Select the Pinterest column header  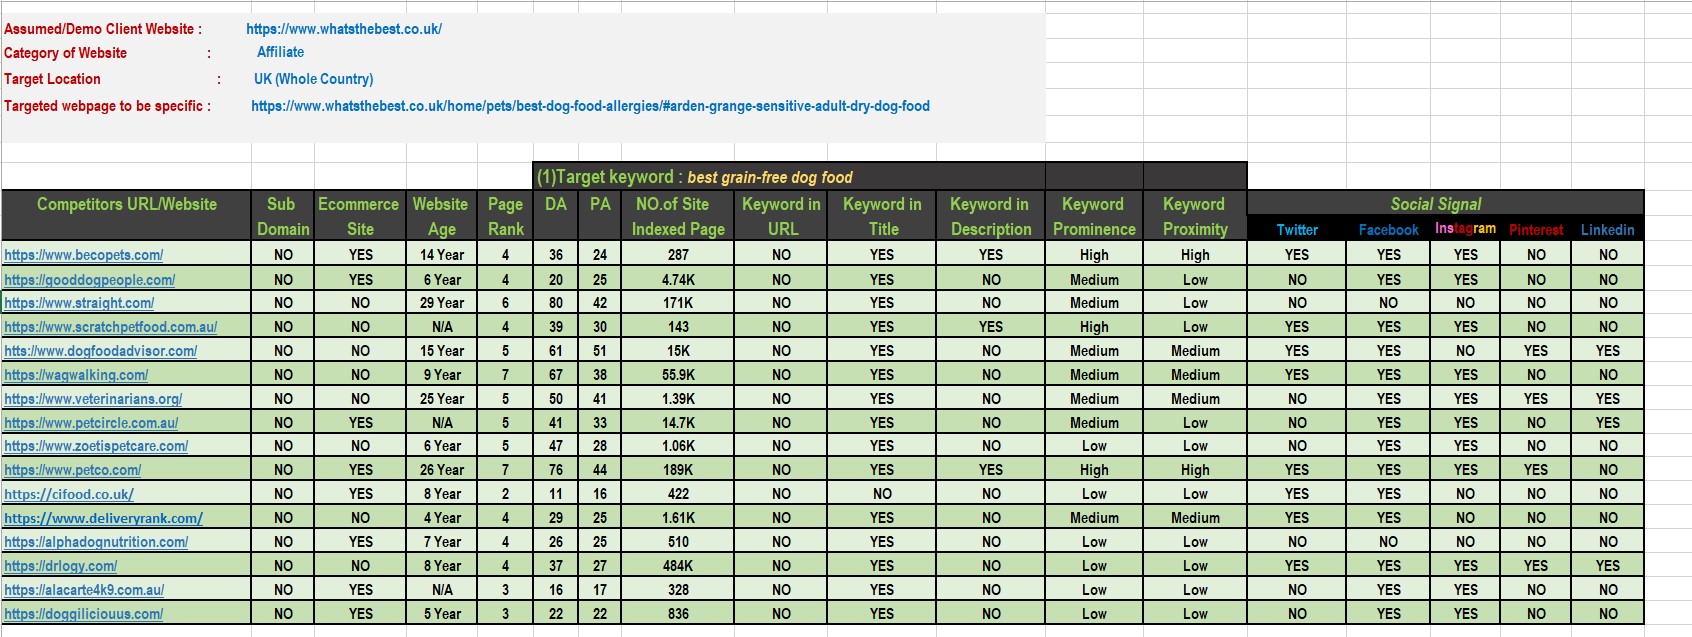(x=1536, y=229)
